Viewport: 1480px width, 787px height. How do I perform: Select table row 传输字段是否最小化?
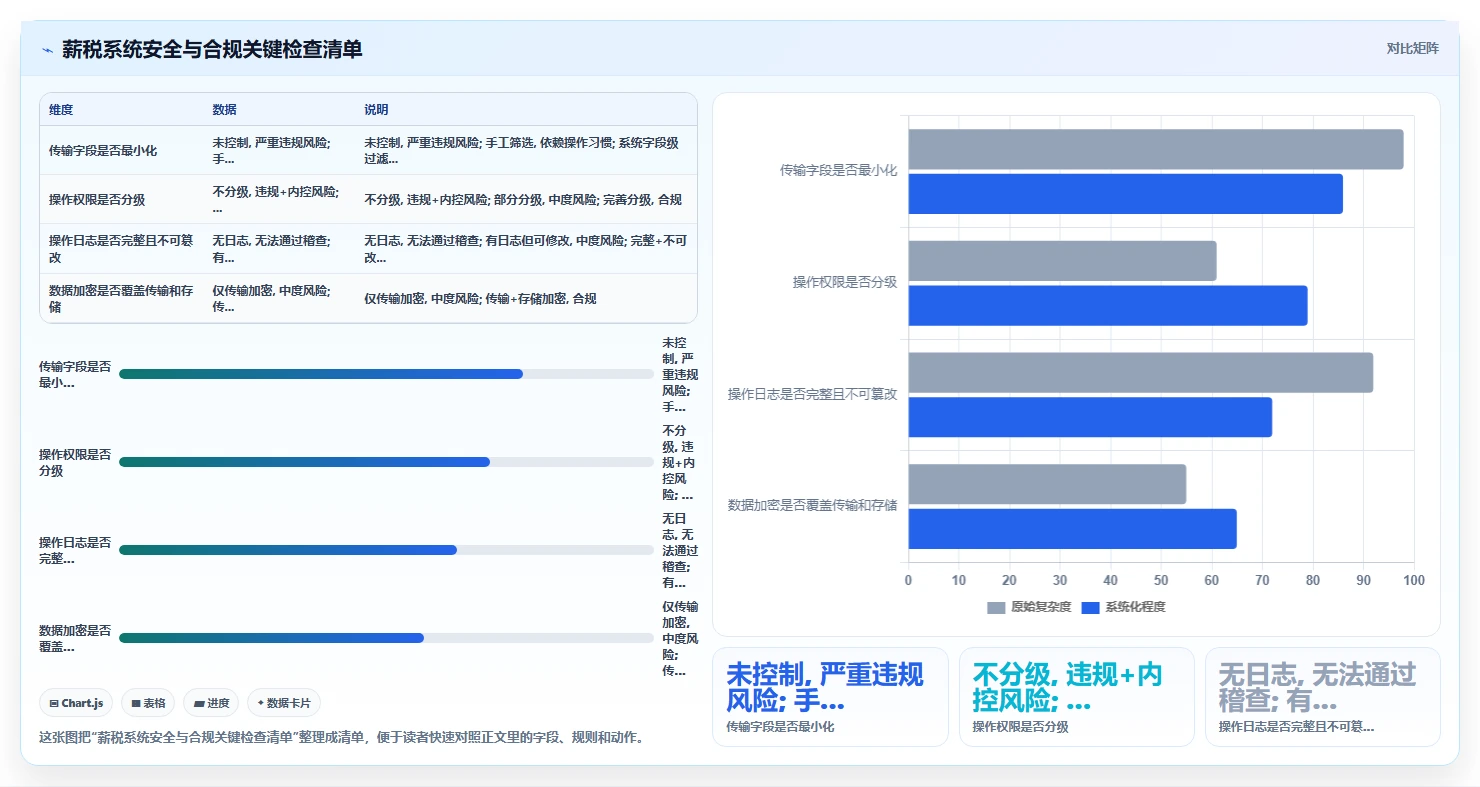click(368, 150)
